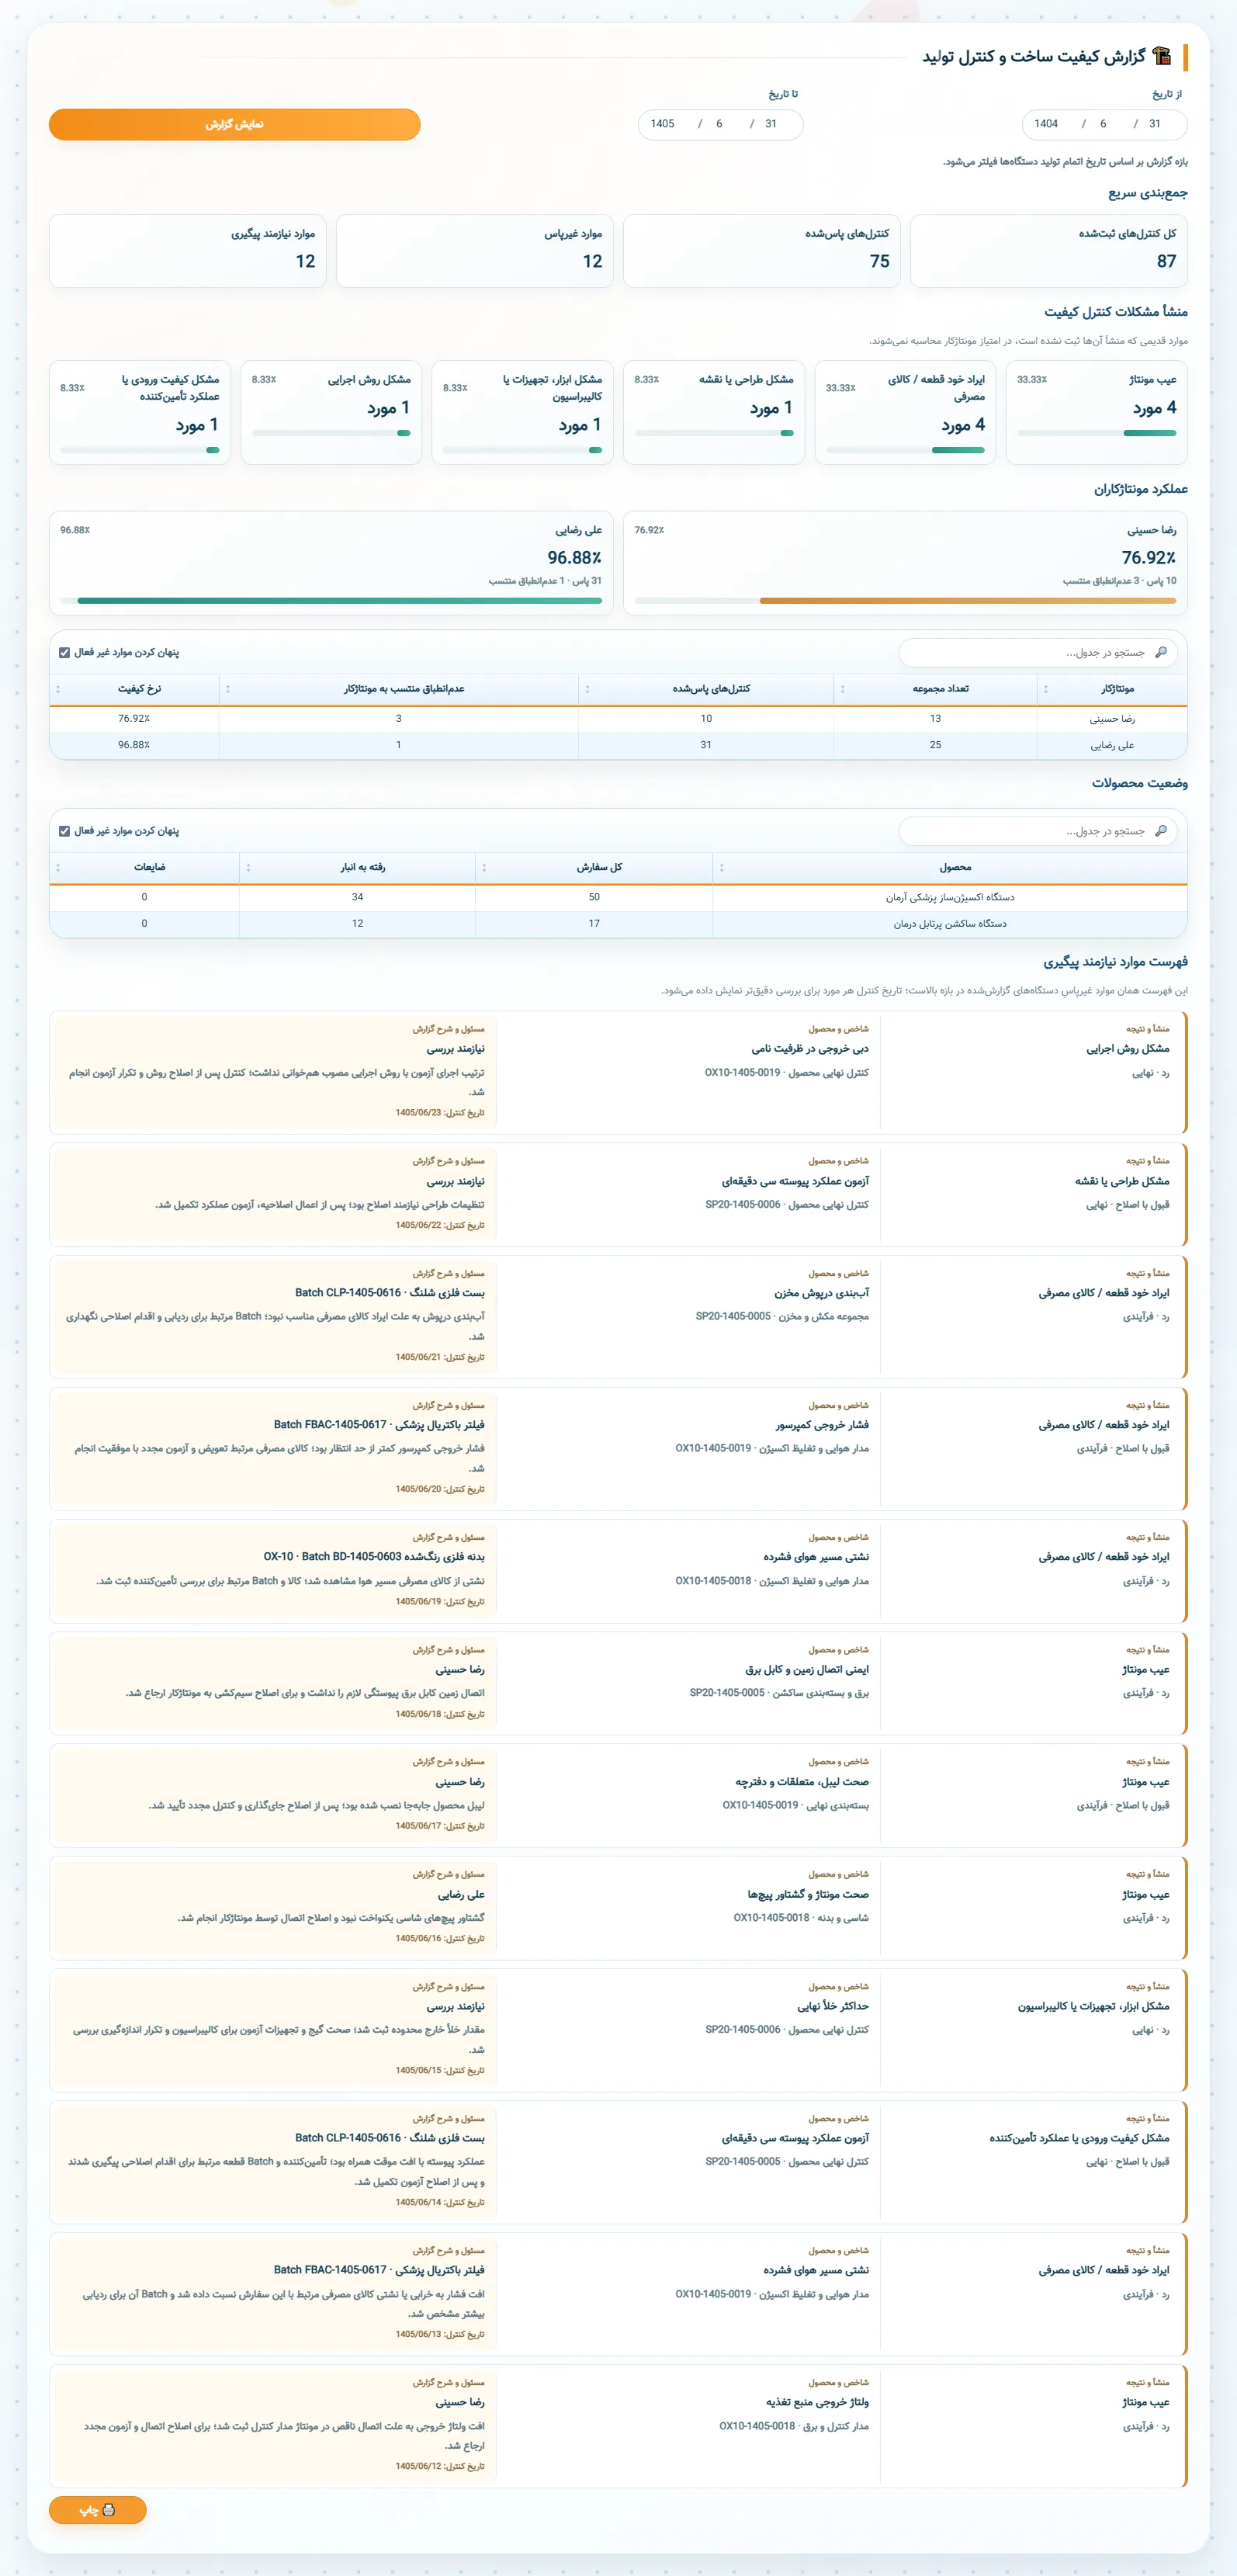
Task: Click حداکثر خلأ نهایی indicator text
Action: 833,2006
